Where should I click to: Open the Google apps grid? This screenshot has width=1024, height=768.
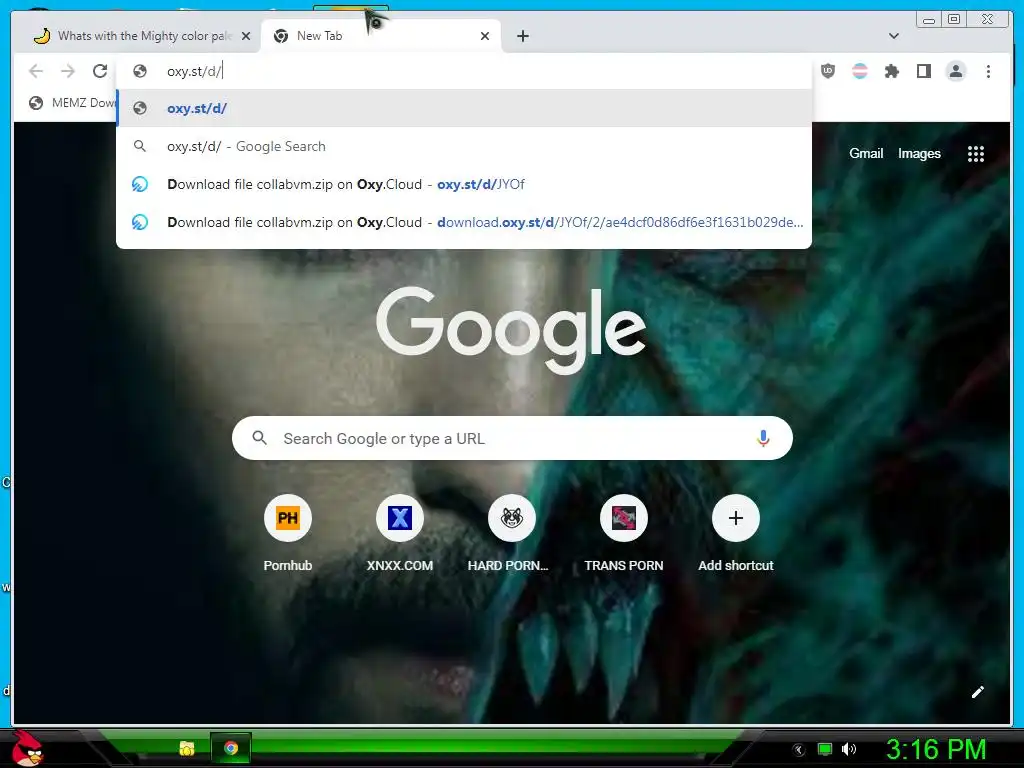pyautogui.click(x=976, y=154)
